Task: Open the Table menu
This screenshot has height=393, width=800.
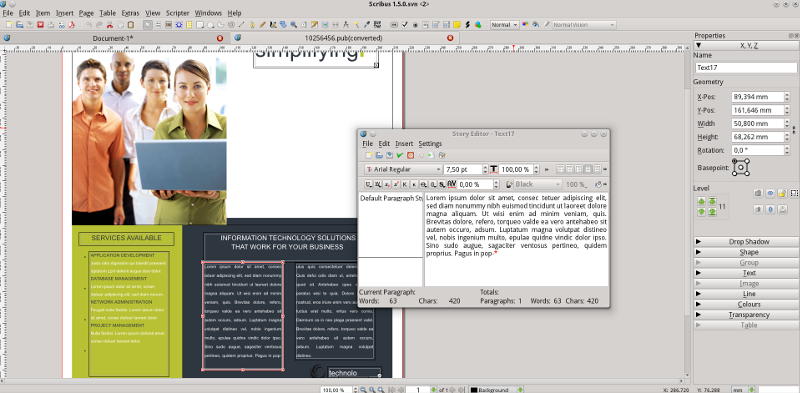Action: pyautogui.click(x=108, y=13)
